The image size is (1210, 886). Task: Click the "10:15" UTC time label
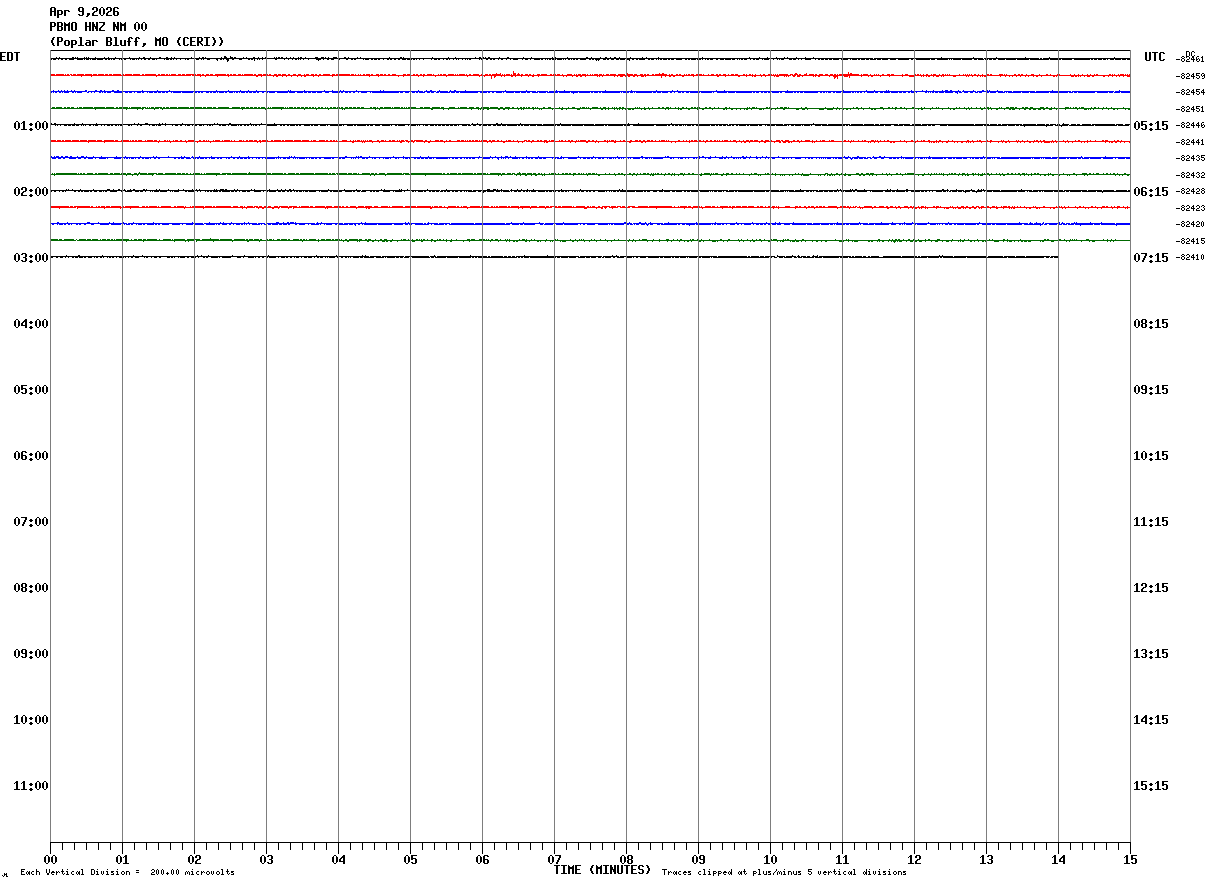pos(1151,456)
